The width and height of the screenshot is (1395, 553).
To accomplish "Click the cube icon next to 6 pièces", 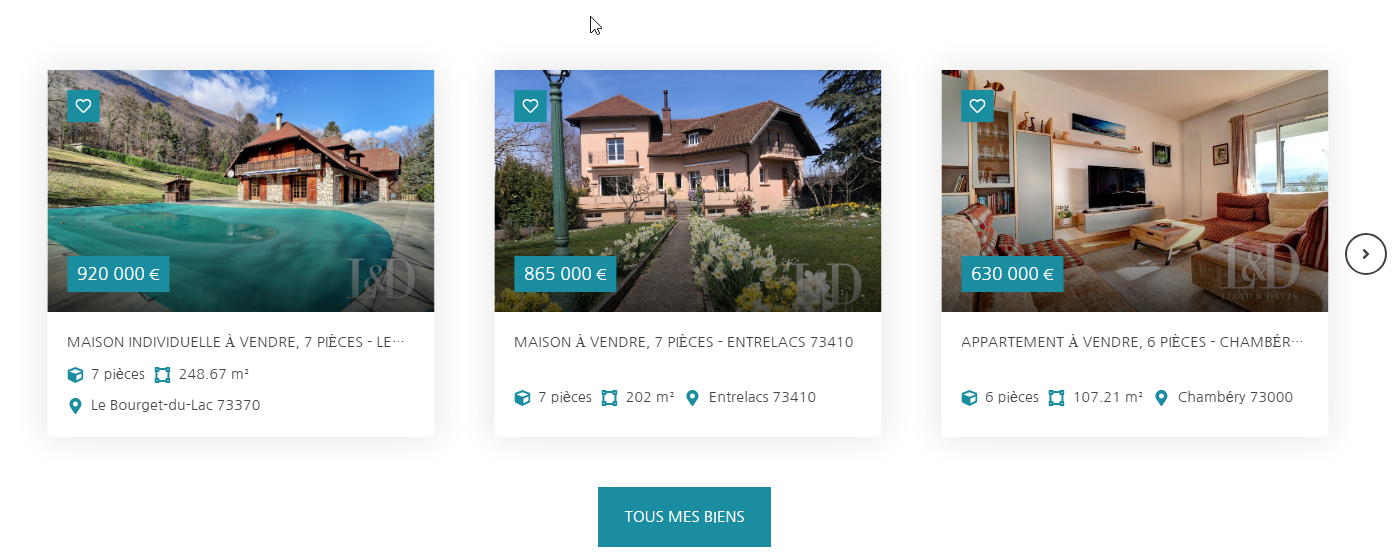I will [969, 398].
